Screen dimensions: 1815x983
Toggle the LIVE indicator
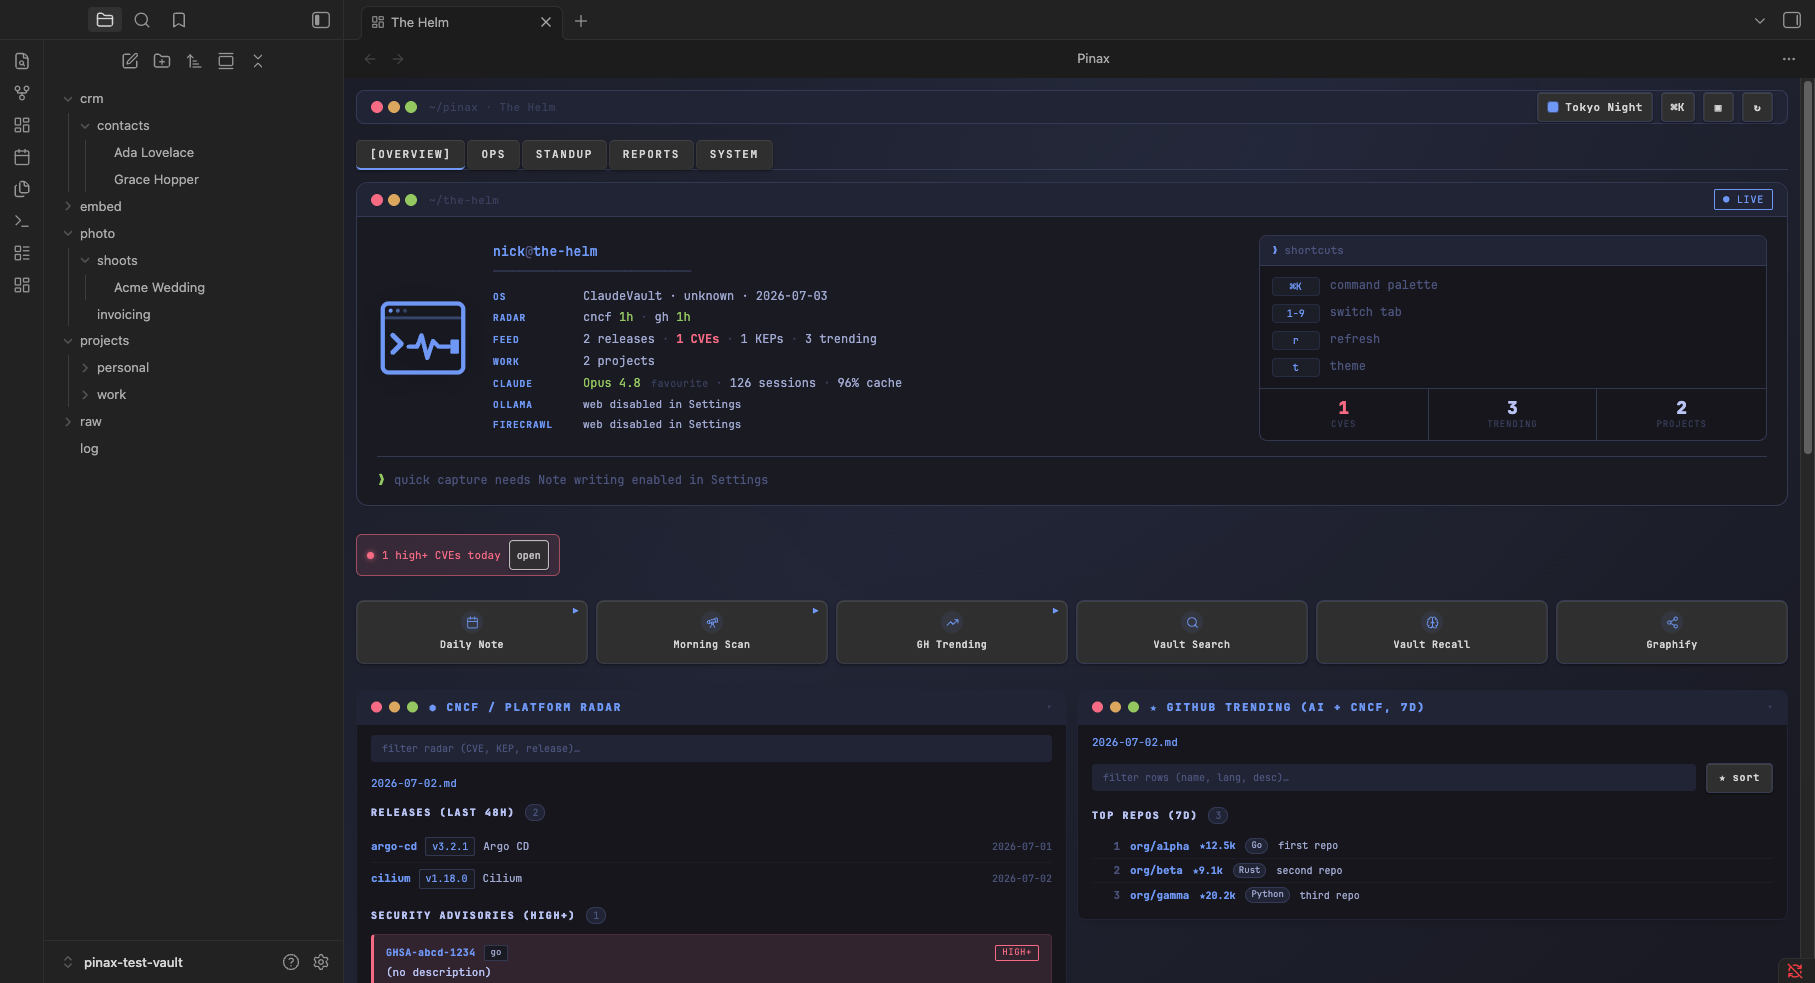point(1743,199)
